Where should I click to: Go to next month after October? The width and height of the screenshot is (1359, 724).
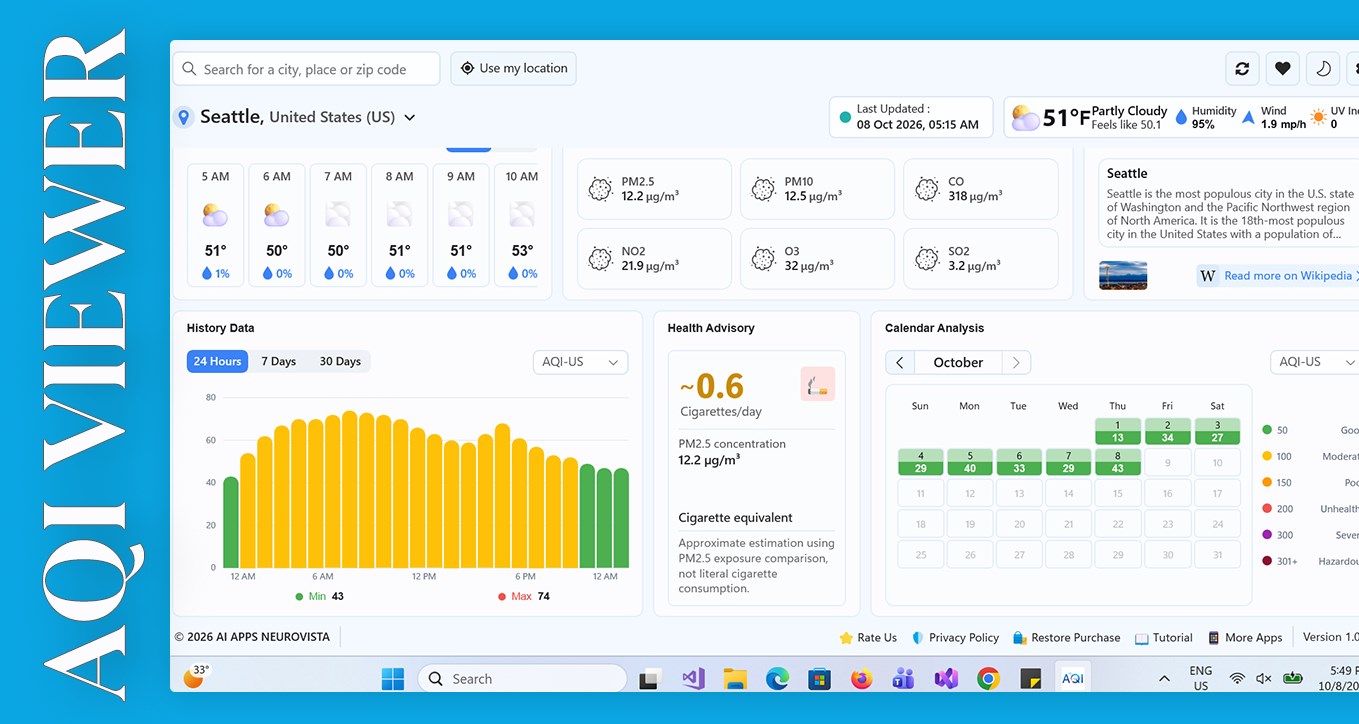(1016, 363)
